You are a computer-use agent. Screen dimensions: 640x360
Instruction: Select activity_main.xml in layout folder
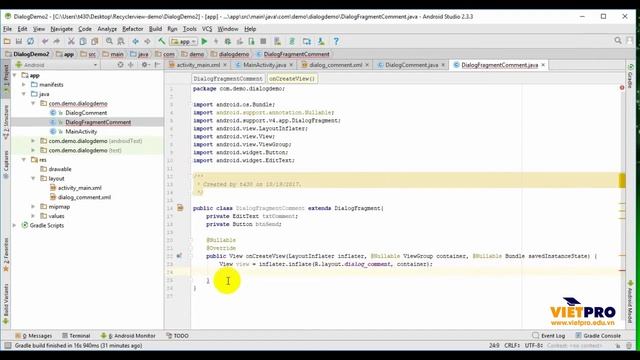pyautogui.click(x=80, y=188)
